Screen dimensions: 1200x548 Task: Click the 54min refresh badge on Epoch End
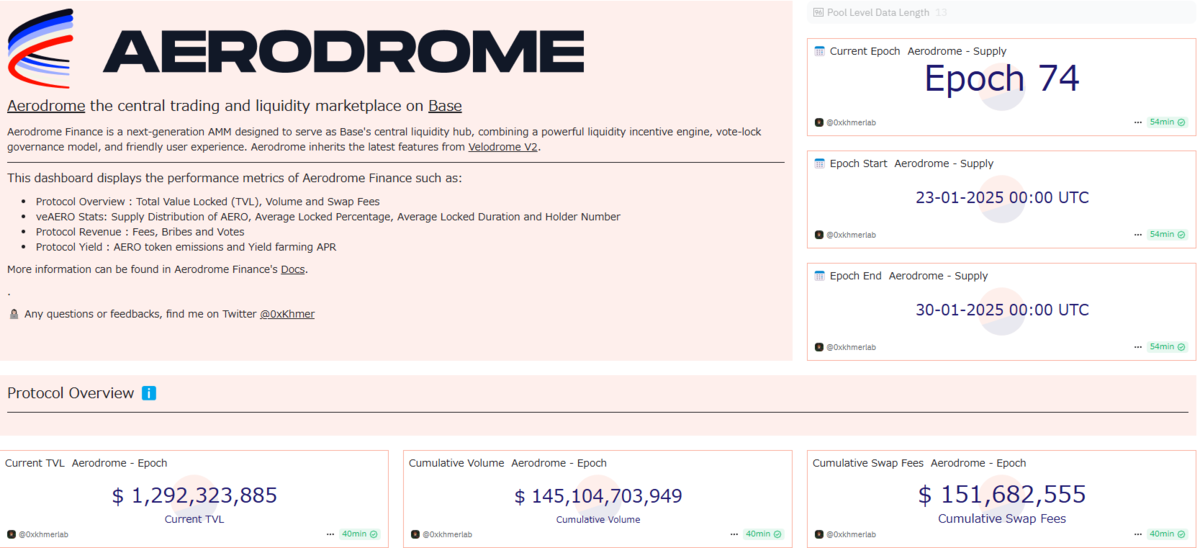pyautogui.click(x=1167, y=347)
